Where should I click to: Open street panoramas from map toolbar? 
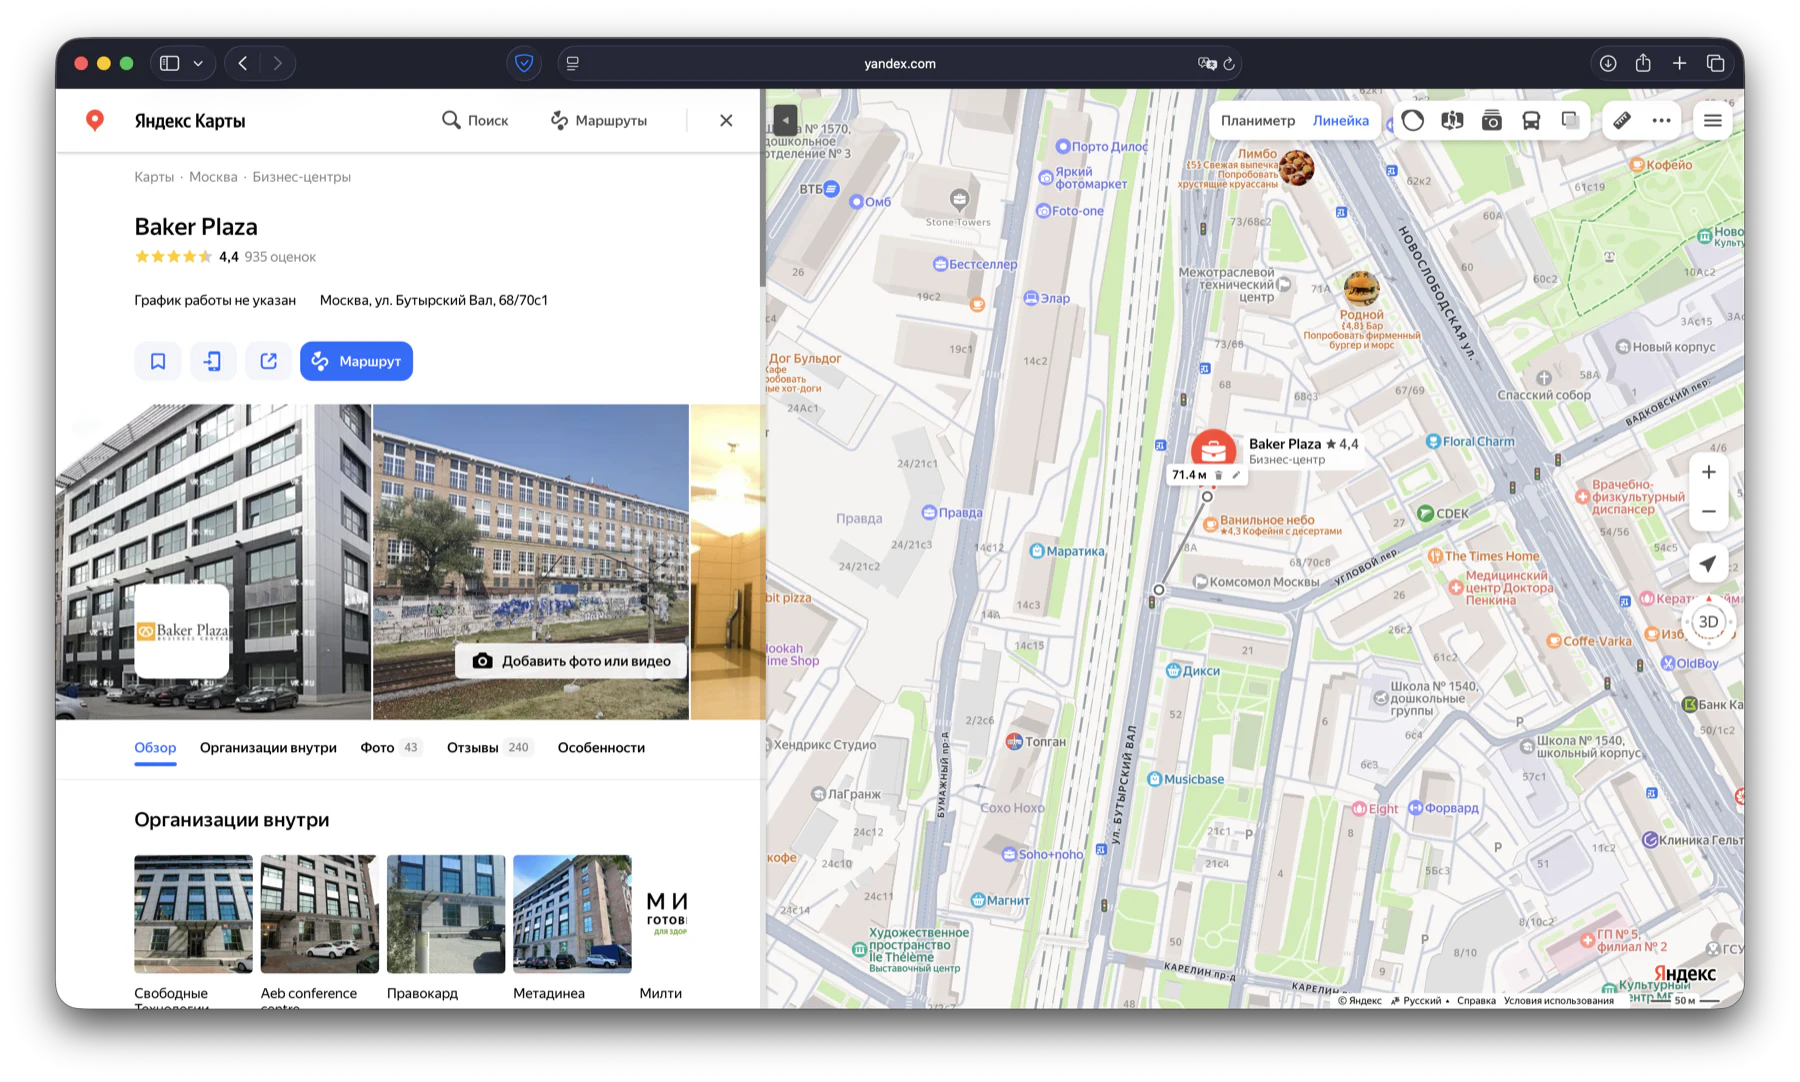click(1452, 120)
